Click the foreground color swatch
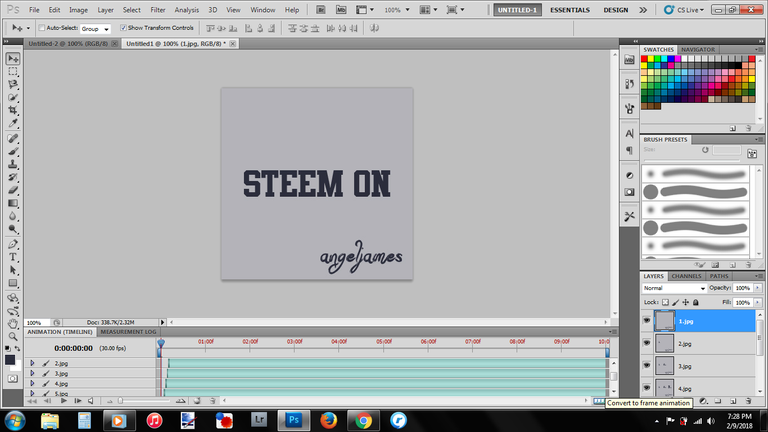The height and width of the screenshot is (432, 768). [x=10, y=360]
